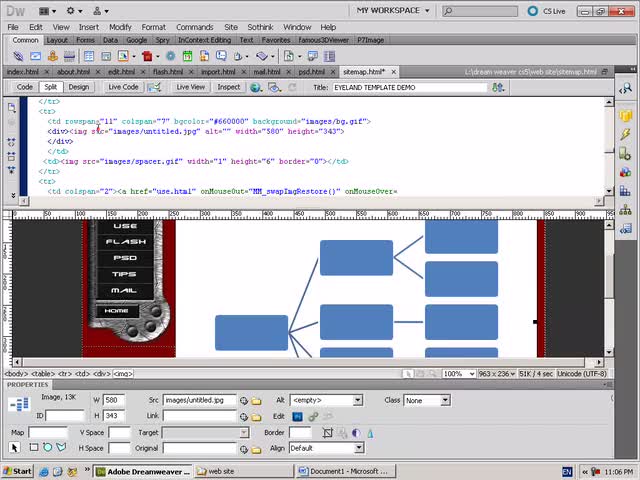Click the Edit in Photoshop icon
640x480 pixels.
296,415
